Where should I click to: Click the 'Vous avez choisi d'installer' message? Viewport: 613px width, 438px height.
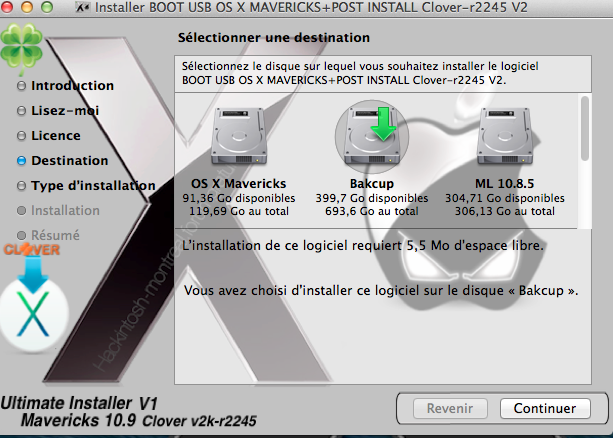pos(381,291)
